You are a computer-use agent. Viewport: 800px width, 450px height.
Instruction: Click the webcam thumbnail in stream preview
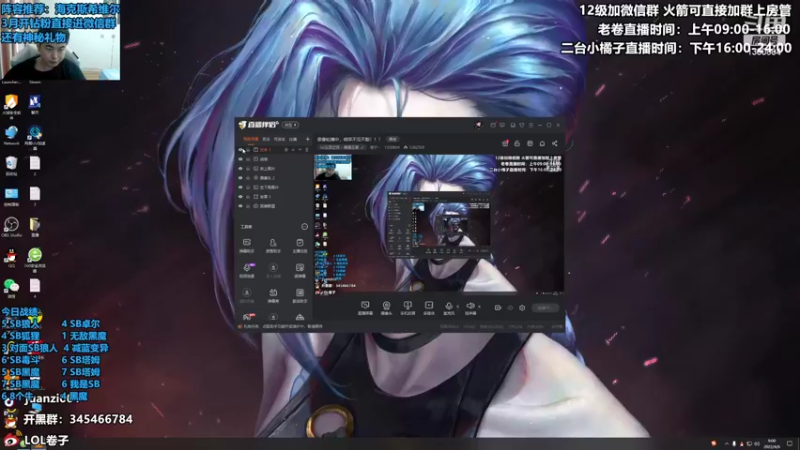click(x=333, y=167)
